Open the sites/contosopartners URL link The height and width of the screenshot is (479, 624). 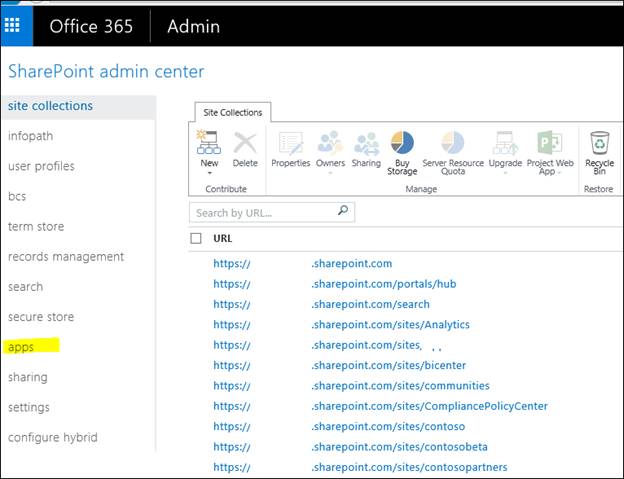pos(409,467)
